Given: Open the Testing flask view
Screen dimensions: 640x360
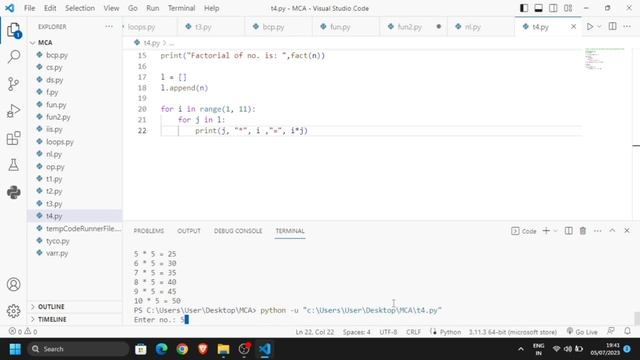Looking at the screenshot, I should pyautogui.click(x=13, y=165).
